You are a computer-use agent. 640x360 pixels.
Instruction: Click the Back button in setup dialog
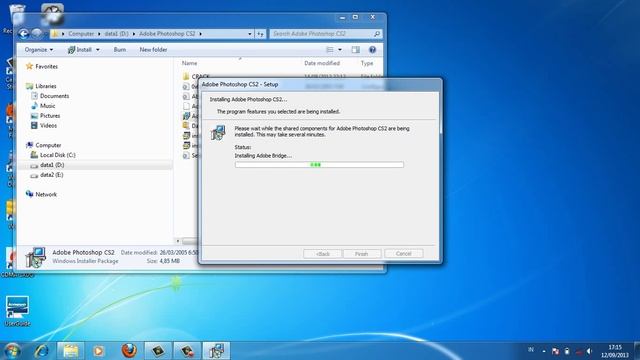(322, 254)
